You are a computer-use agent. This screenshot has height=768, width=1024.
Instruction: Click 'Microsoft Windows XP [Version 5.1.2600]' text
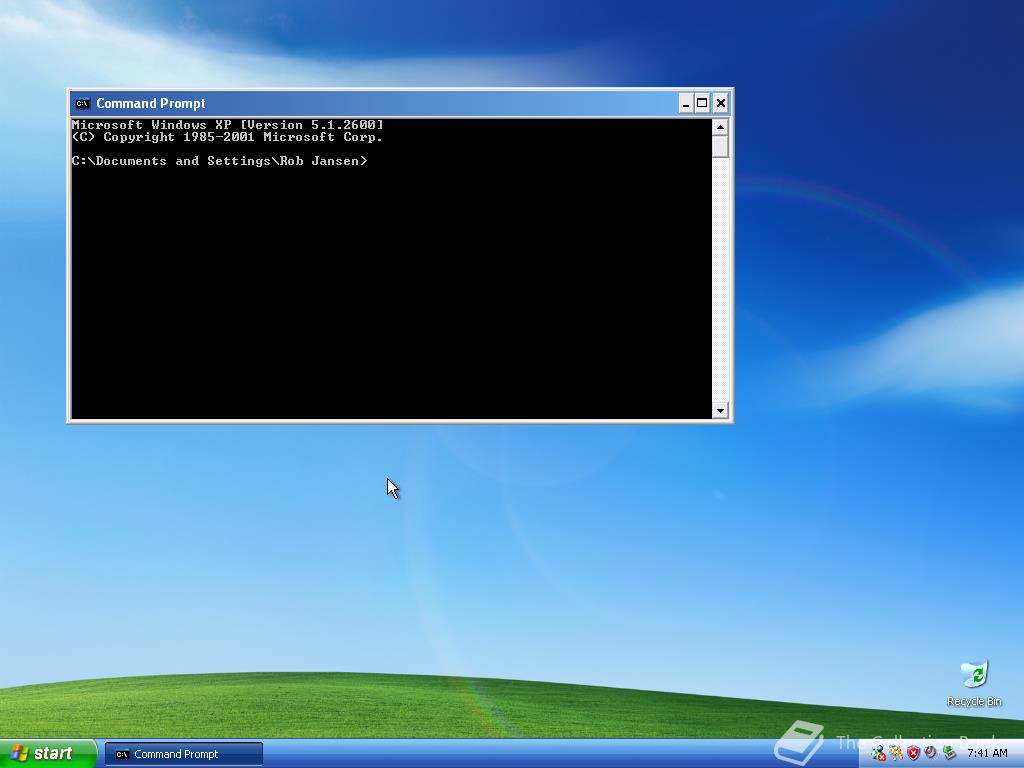pyautogui.click(x=227, y=125)
